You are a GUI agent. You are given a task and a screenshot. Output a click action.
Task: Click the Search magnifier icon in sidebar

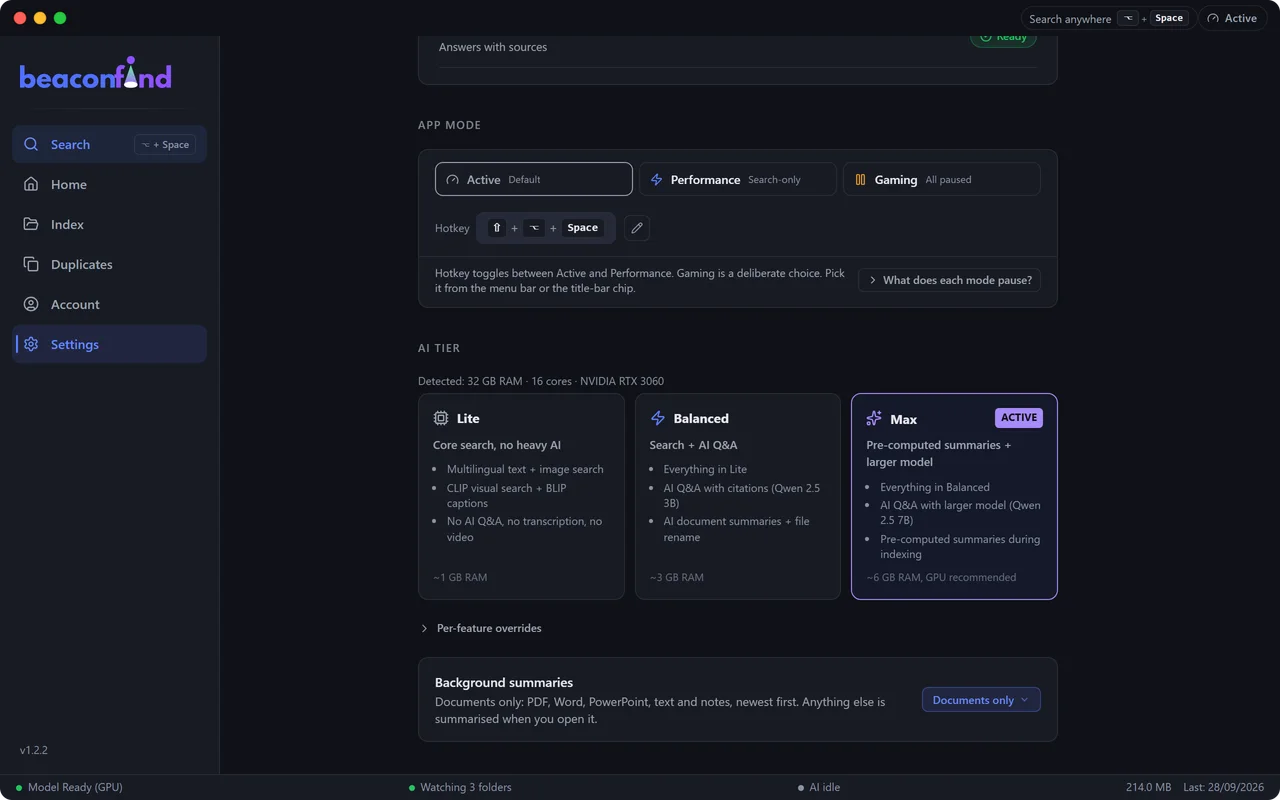pos(31,144)
